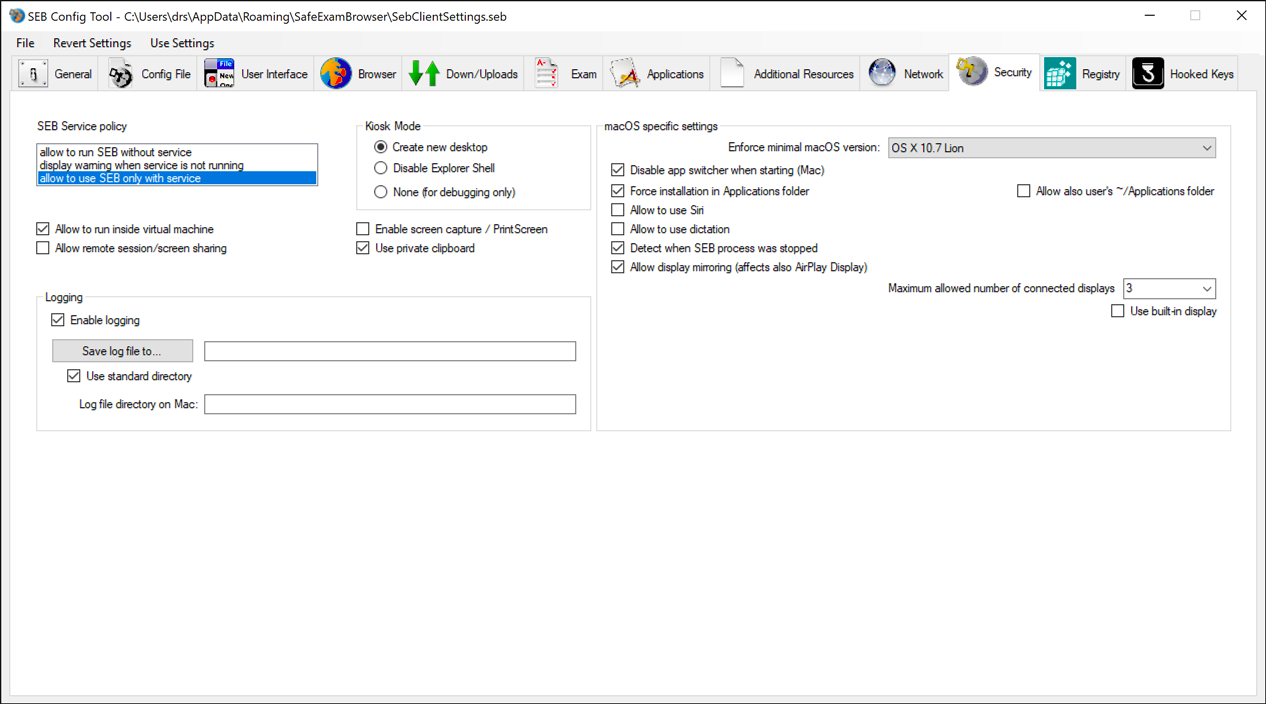
Task: Click the Security tab keys icon
Action: pyautogui.click(x=972, y=72)
